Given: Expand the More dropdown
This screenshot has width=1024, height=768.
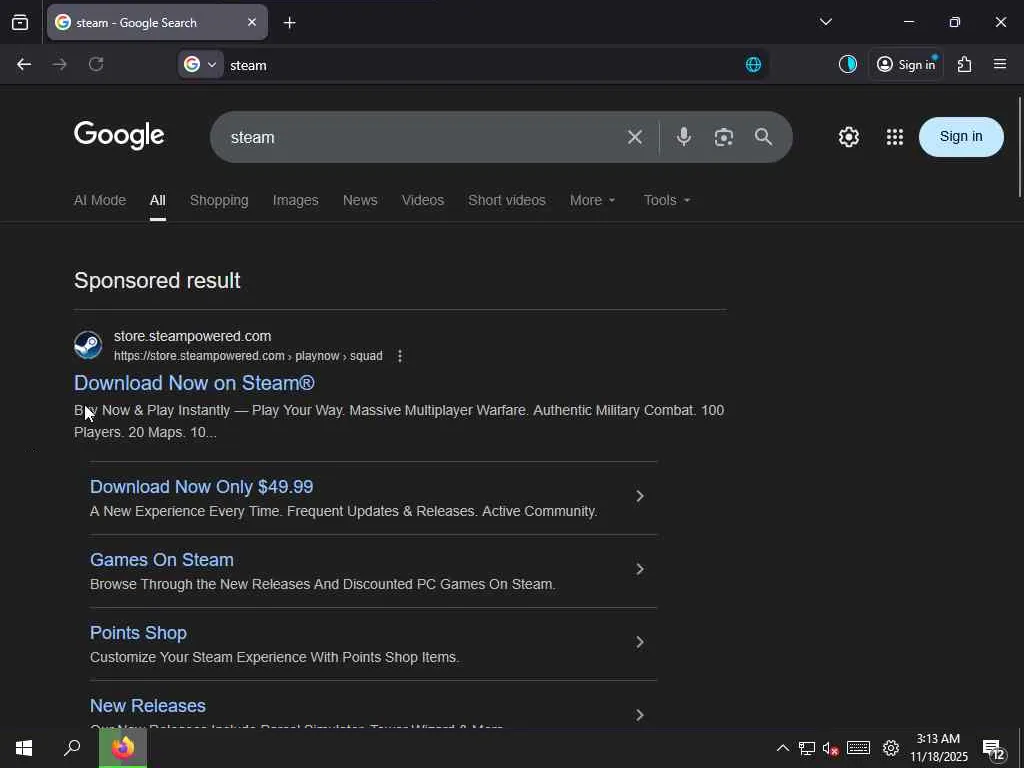Looking at the screenshot, I should click(592, 200).
